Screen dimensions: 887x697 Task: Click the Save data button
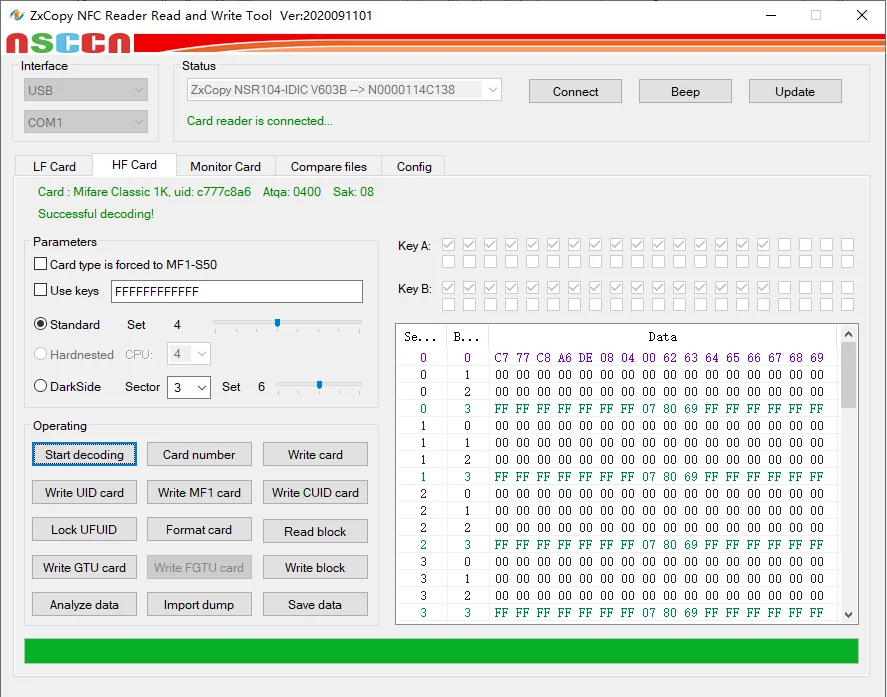pyautogui.click(x=315, y=604)
